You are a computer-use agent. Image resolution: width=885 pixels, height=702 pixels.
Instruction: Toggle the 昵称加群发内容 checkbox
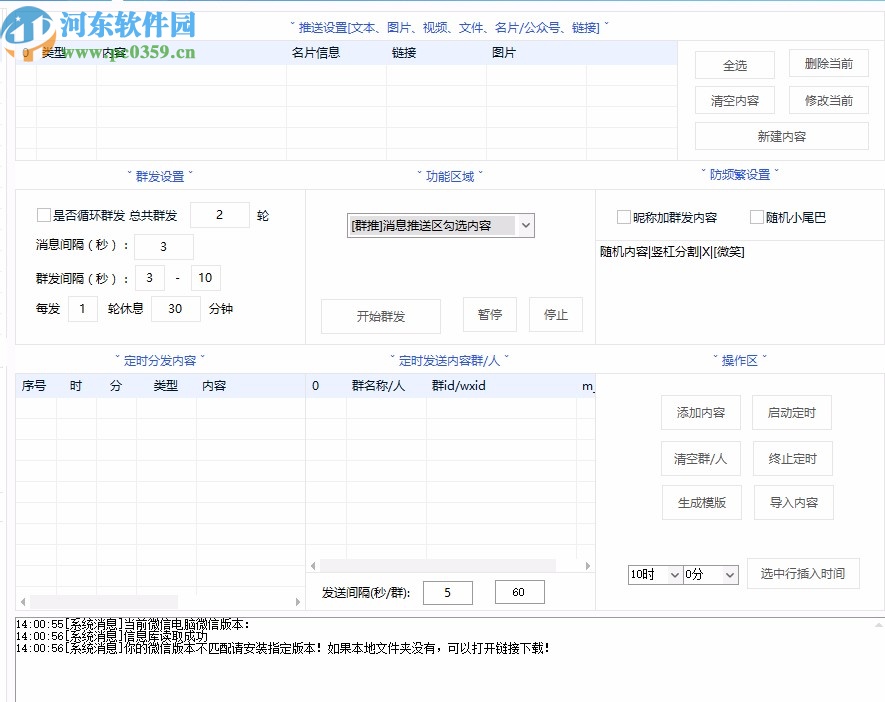pos(624,217)
